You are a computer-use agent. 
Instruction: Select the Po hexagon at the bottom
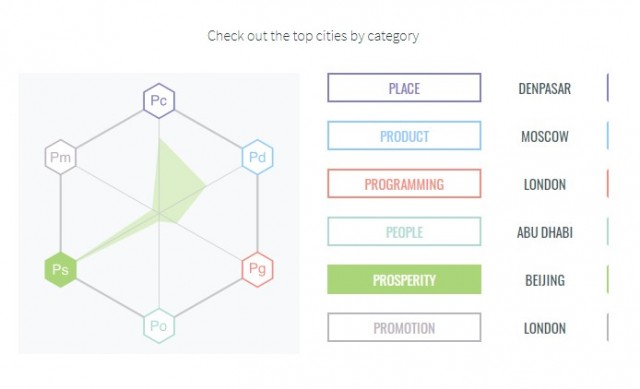(159, 326)
